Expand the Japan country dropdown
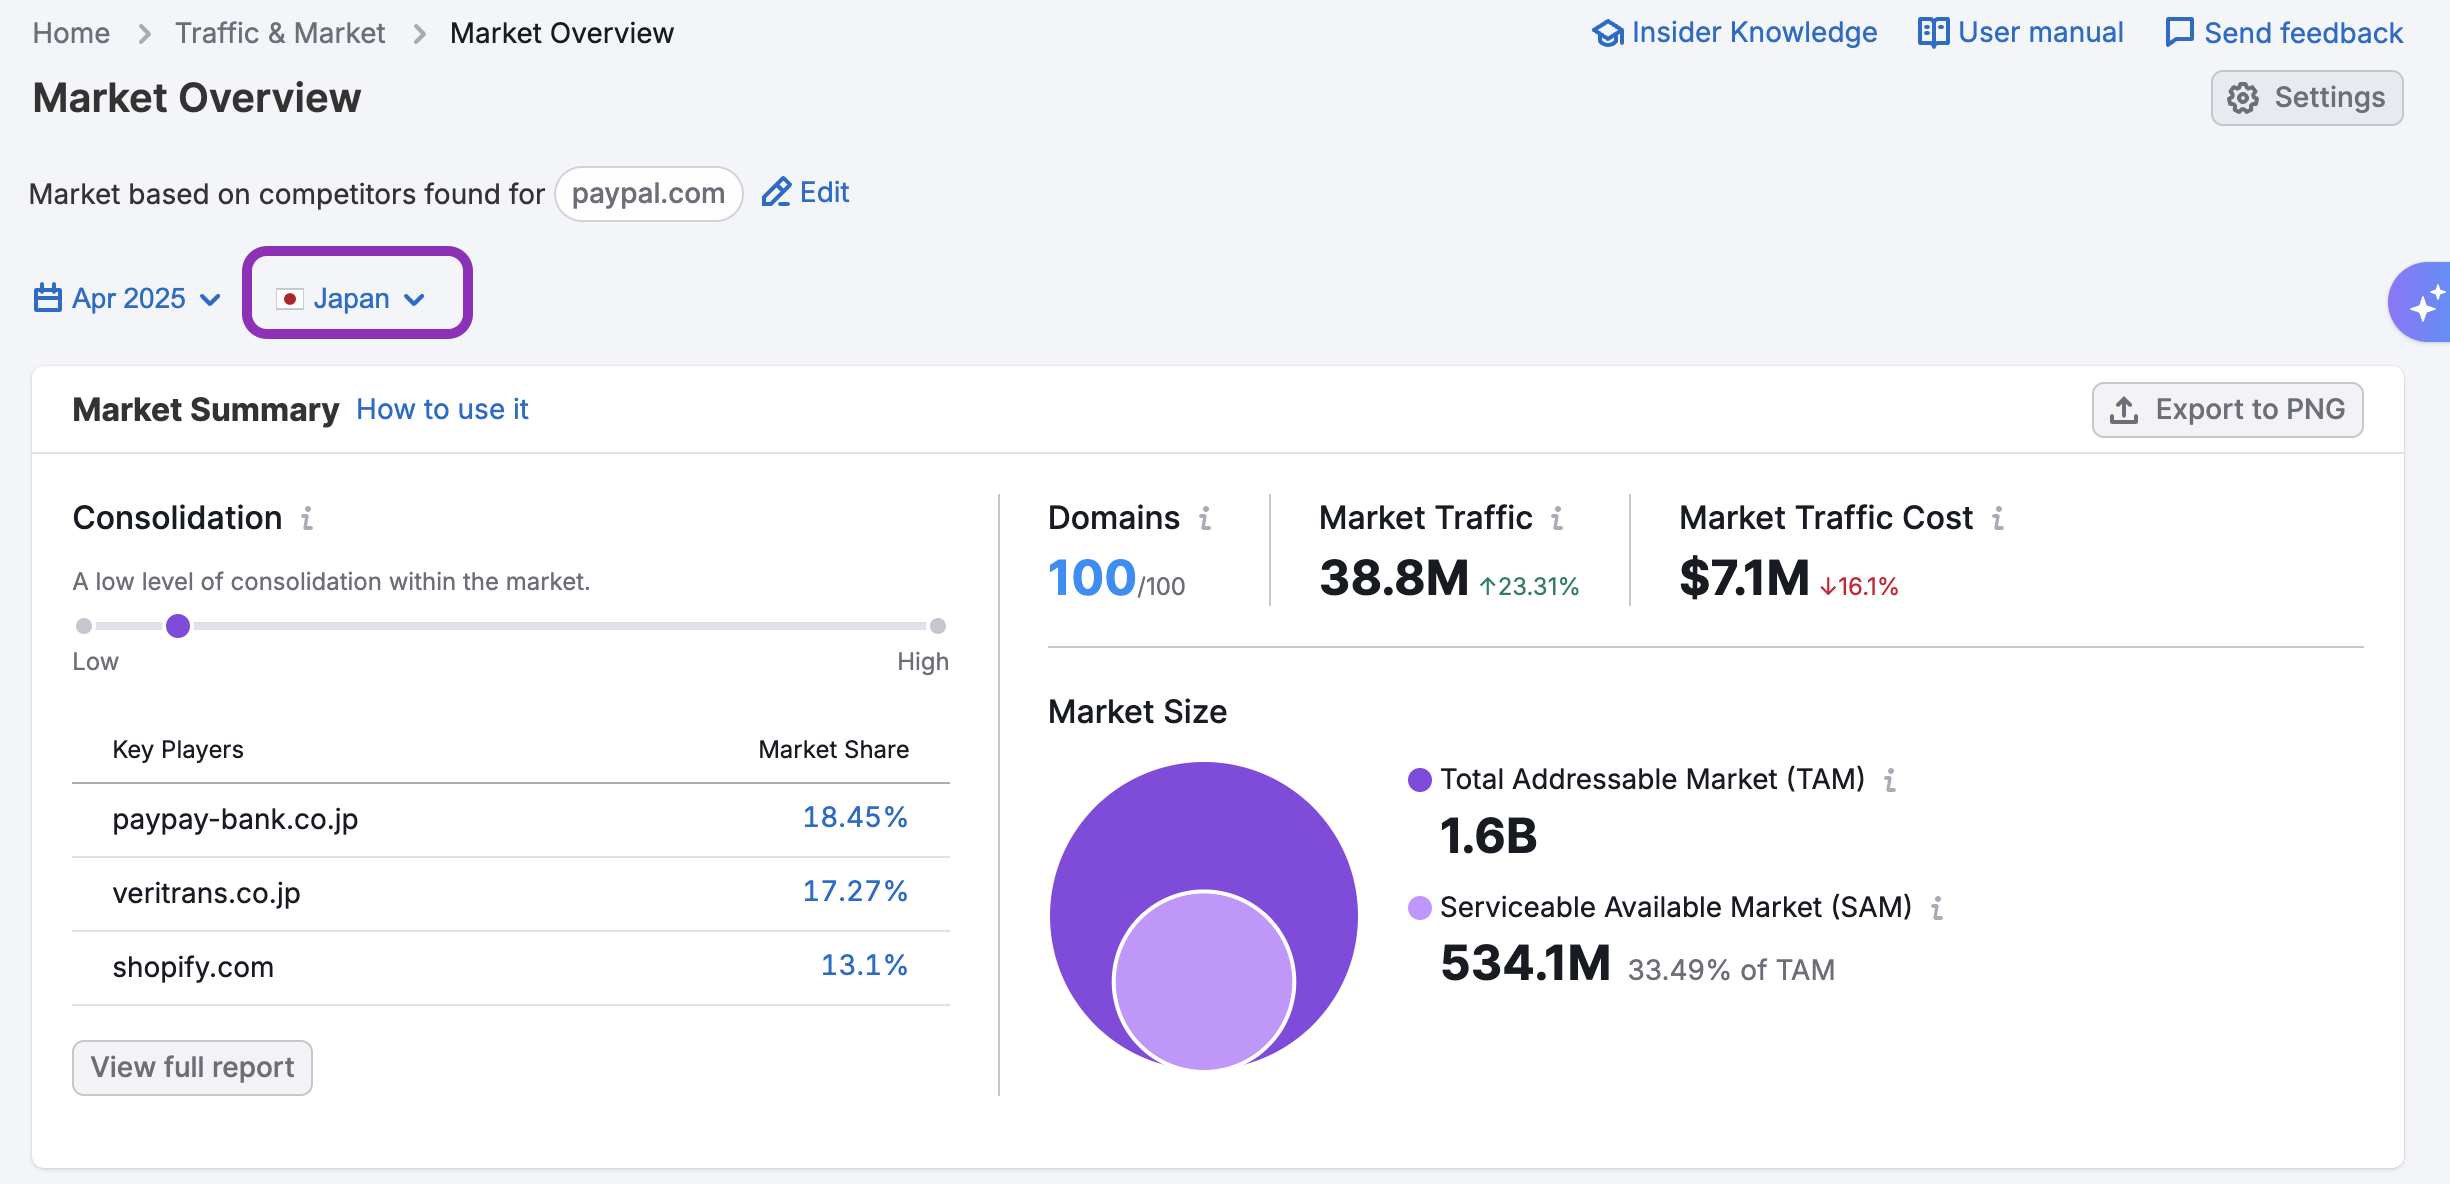Image resolution: width=2450 pixels, height=1184 pixels. point(352,298)
